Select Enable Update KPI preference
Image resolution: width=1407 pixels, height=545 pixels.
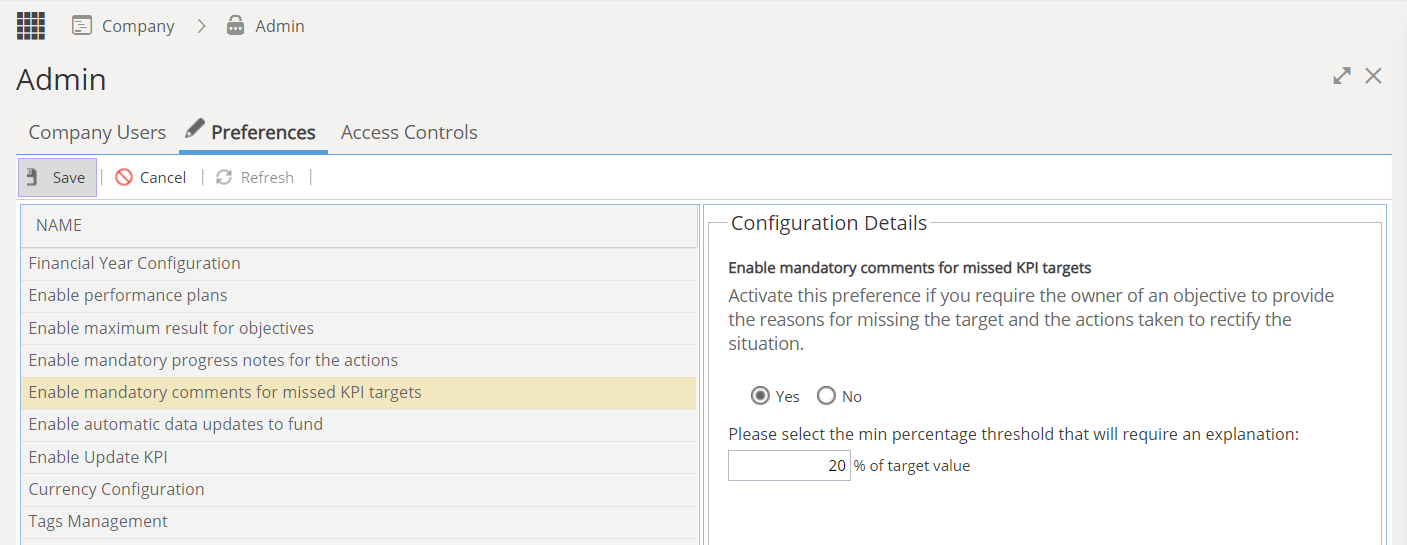click(x=359, y=457)
